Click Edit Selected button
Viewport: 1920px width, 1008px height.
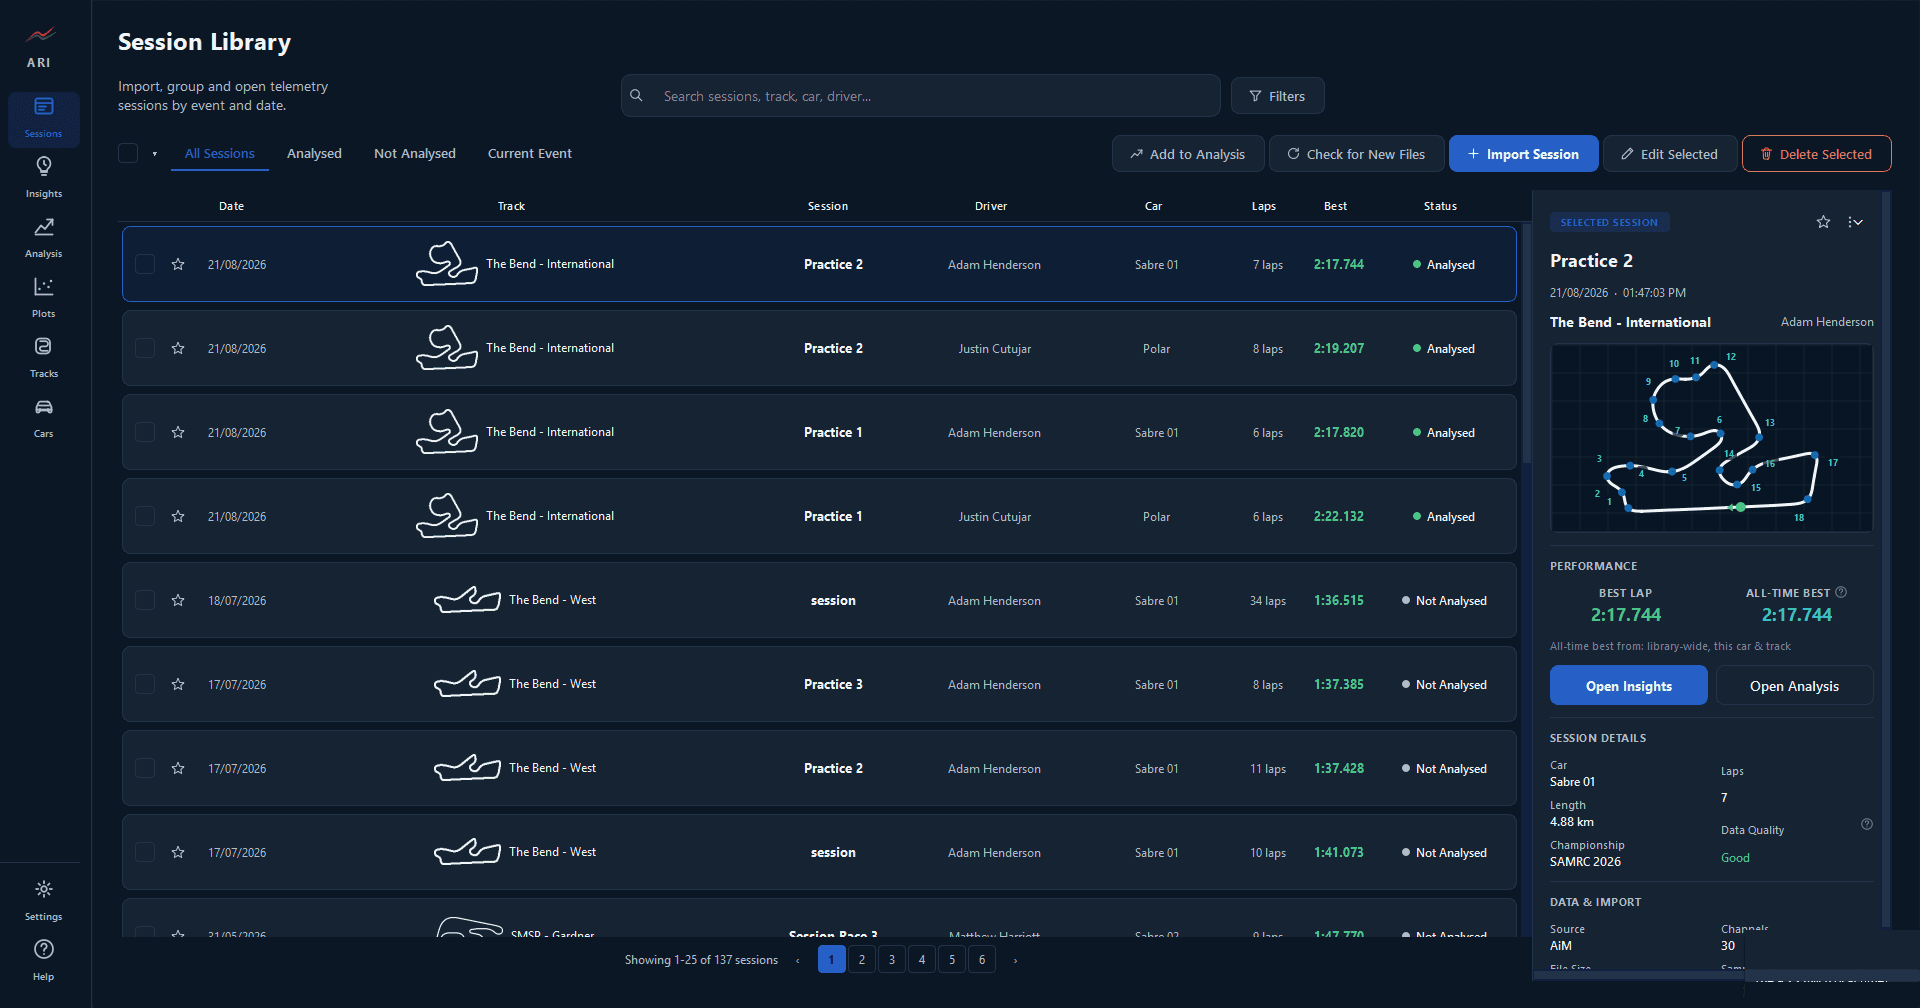pyautogui.click(x=1669, y=154)
